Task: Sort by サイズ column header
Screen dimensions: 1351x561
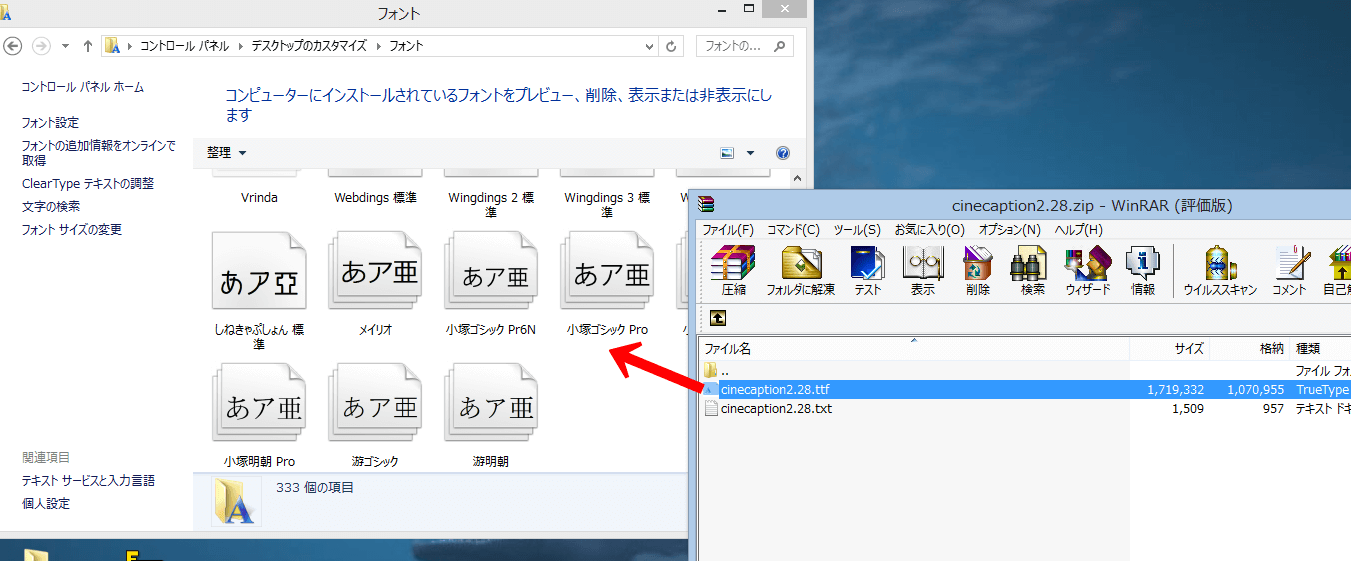Action: (x=1170, y=349)
